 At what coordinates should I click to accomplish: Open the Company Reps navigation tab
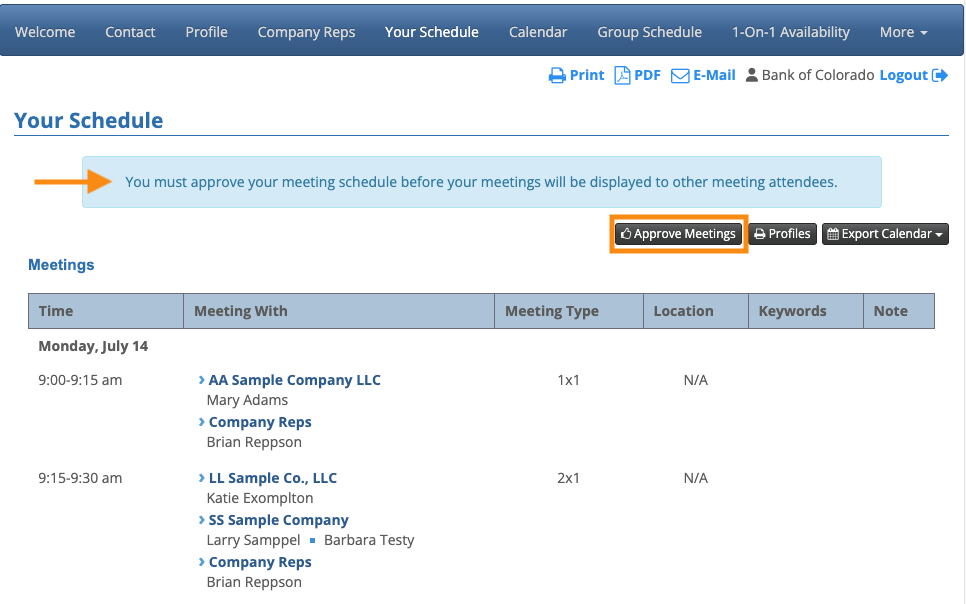pyautogui.click(x=306, y=32)
